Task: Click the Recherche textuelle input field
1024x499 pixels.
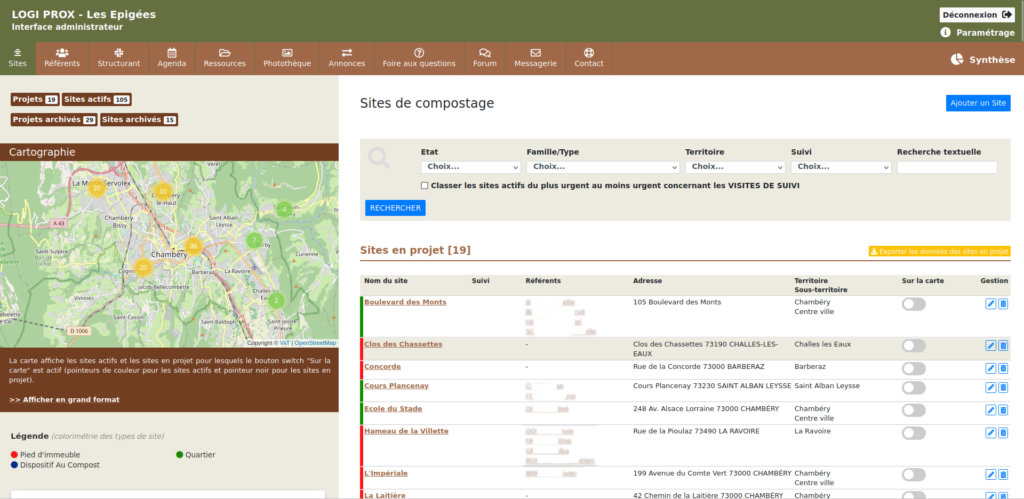Action: [946, 167]
